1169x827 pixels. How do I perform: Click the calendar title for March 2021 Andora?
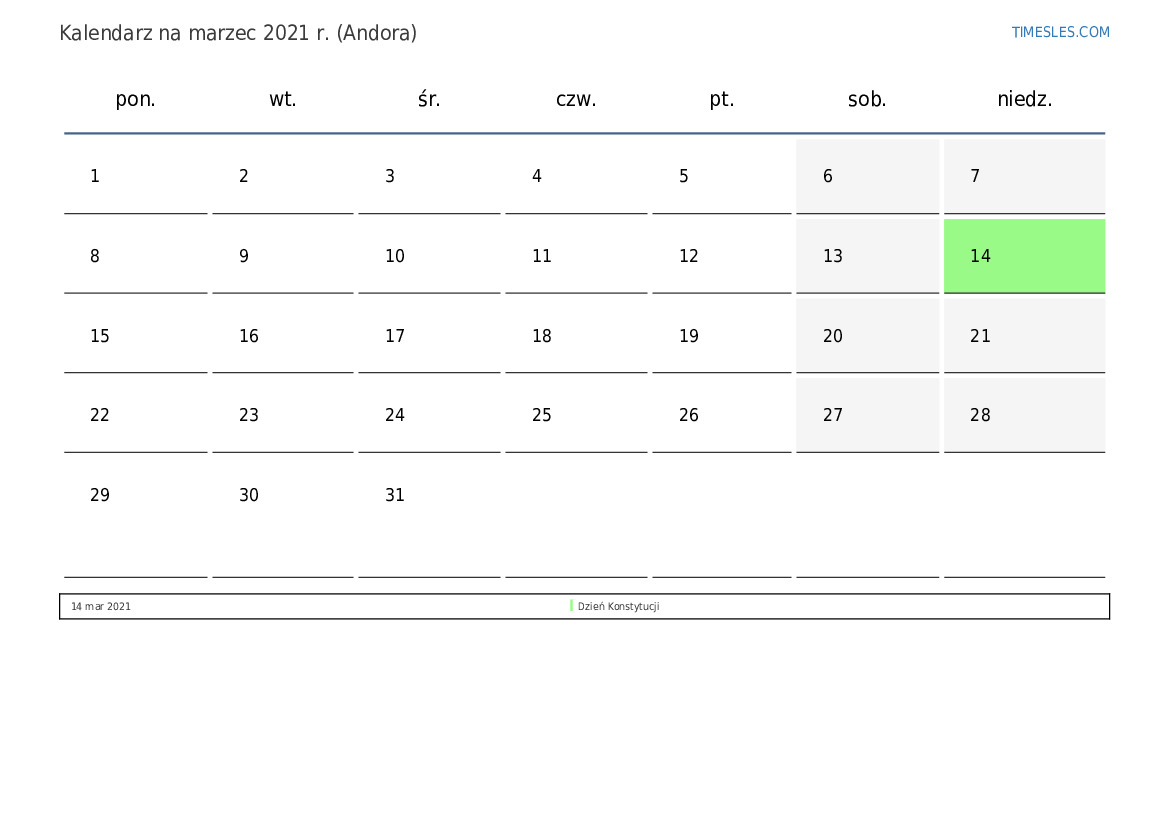238,34
